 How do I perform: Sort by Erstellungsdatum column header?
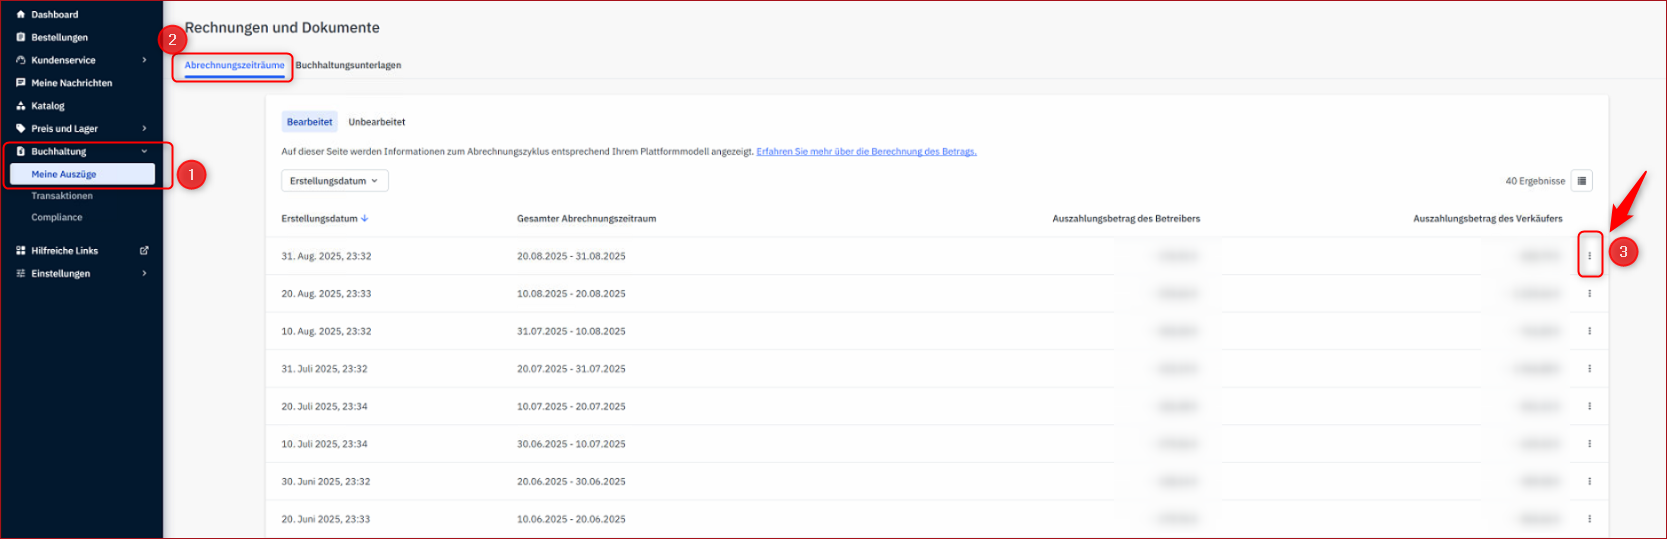tap(325, 219)
